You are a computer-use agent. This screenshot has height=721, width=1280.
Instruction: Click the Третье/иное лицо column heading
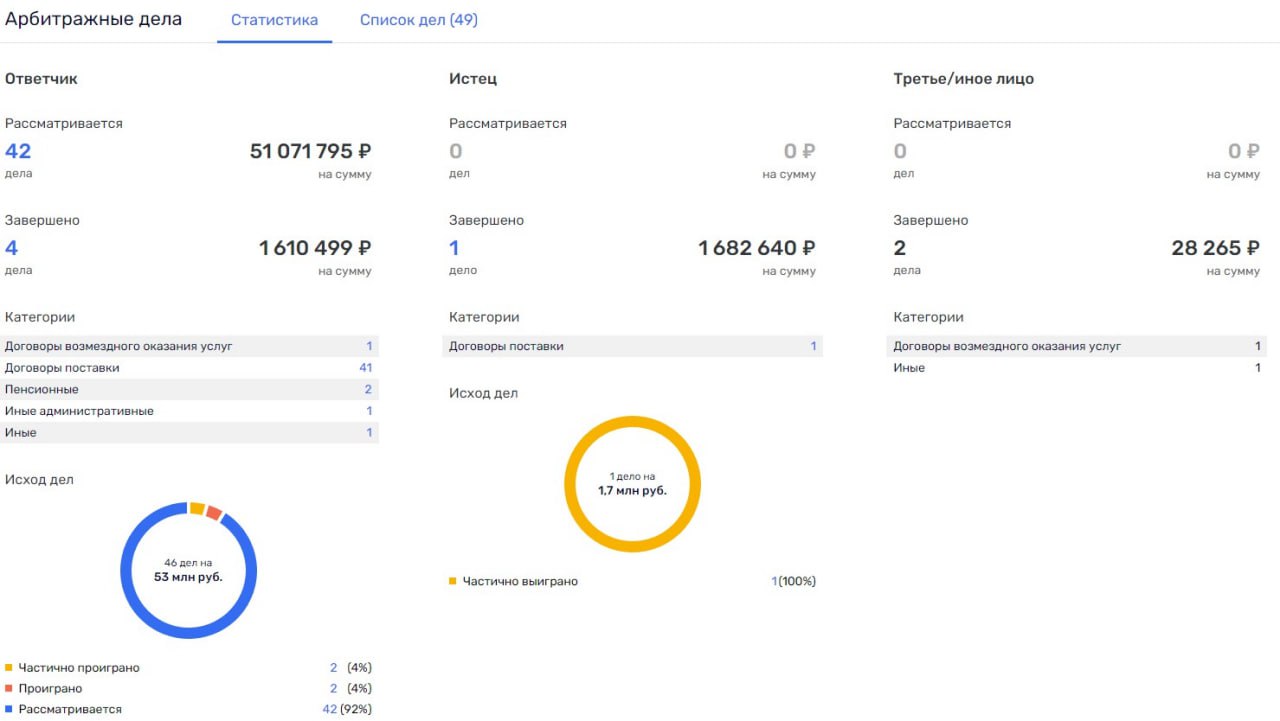click(964, 79)
